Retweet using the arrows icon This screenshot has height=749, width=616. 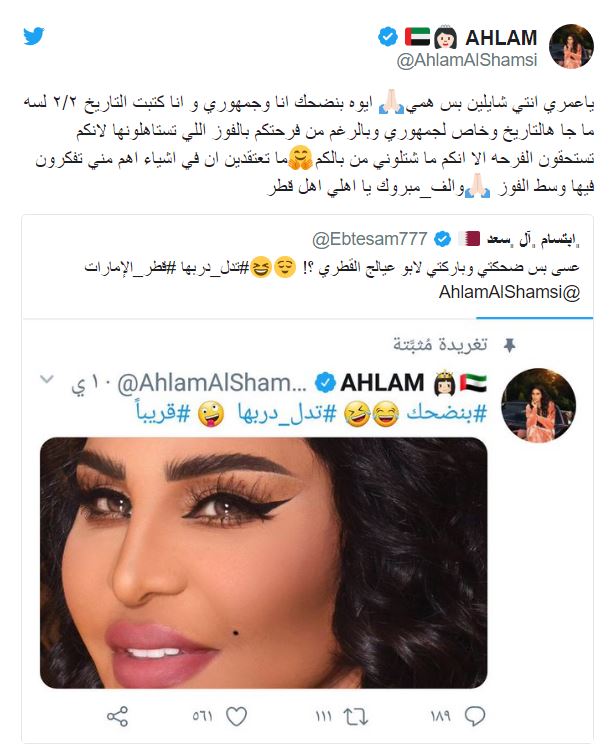(x=356, y=717)
